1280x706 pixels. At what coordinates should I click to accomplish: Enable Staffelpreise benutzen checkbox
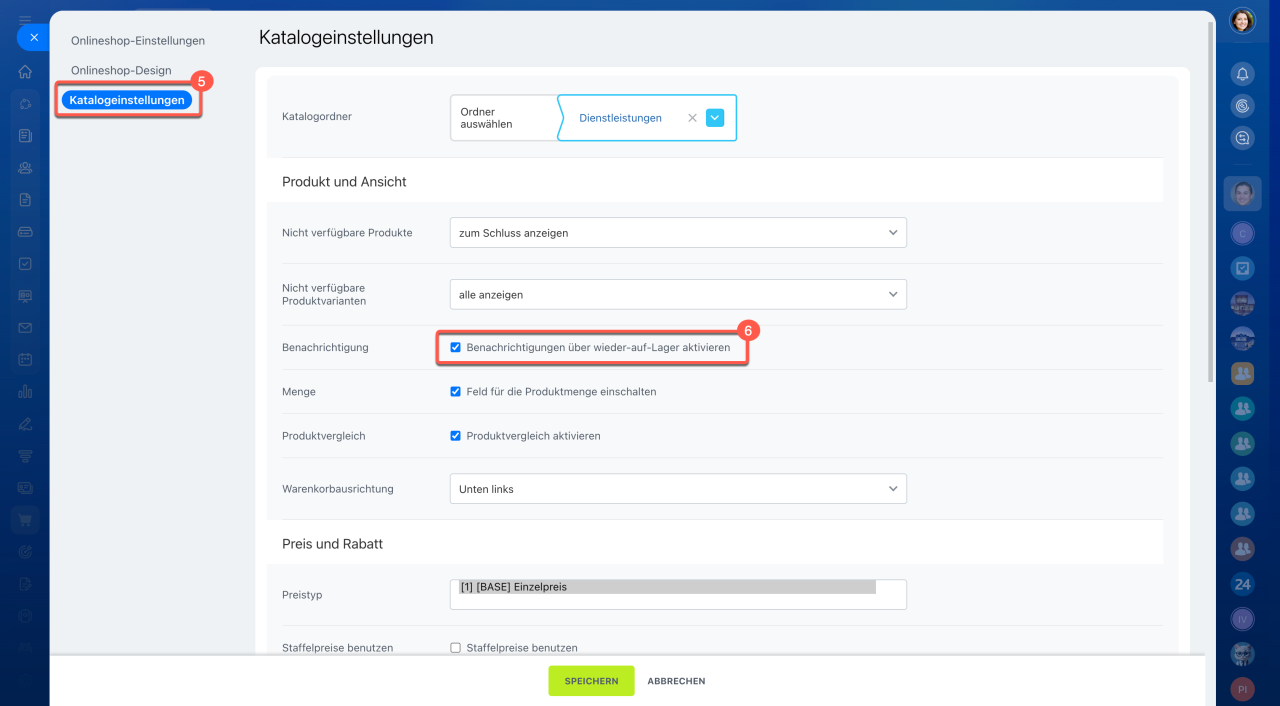pyautogui.click(x=456, y=648)
